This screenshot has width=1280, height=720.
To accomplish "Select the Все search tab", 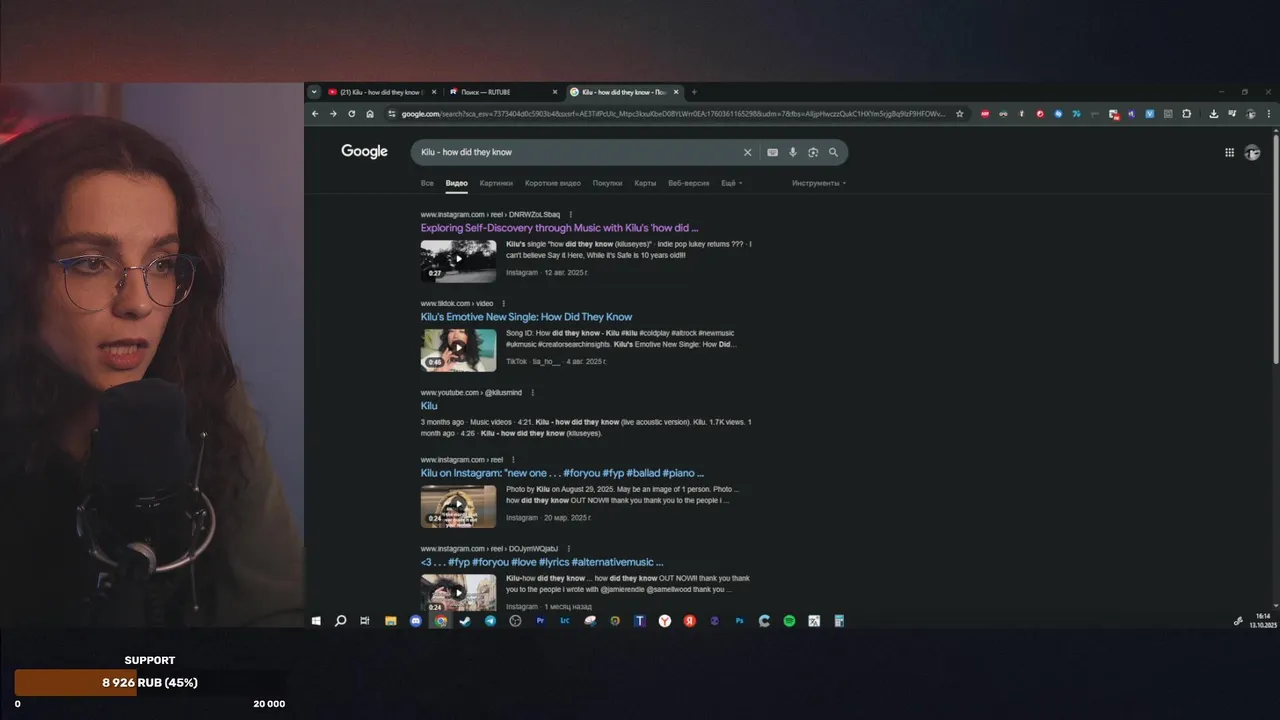I will tap(427, 183).
